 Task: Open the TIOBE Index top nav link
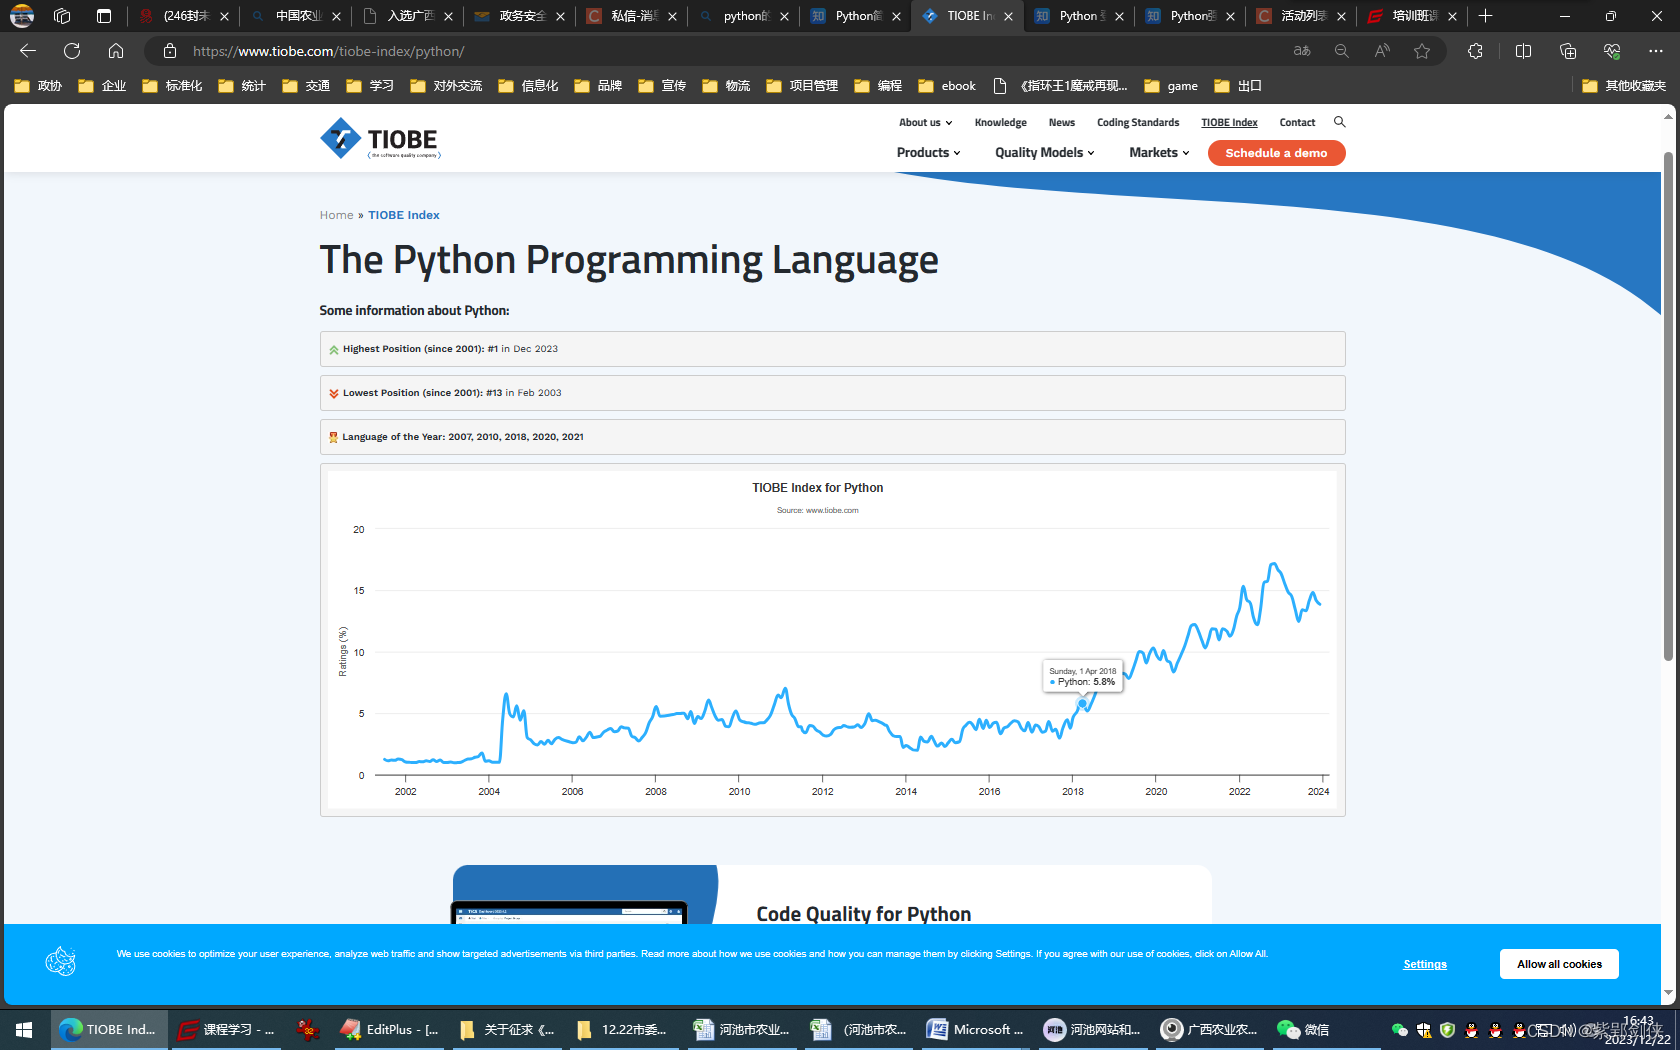coord(1229,122)
